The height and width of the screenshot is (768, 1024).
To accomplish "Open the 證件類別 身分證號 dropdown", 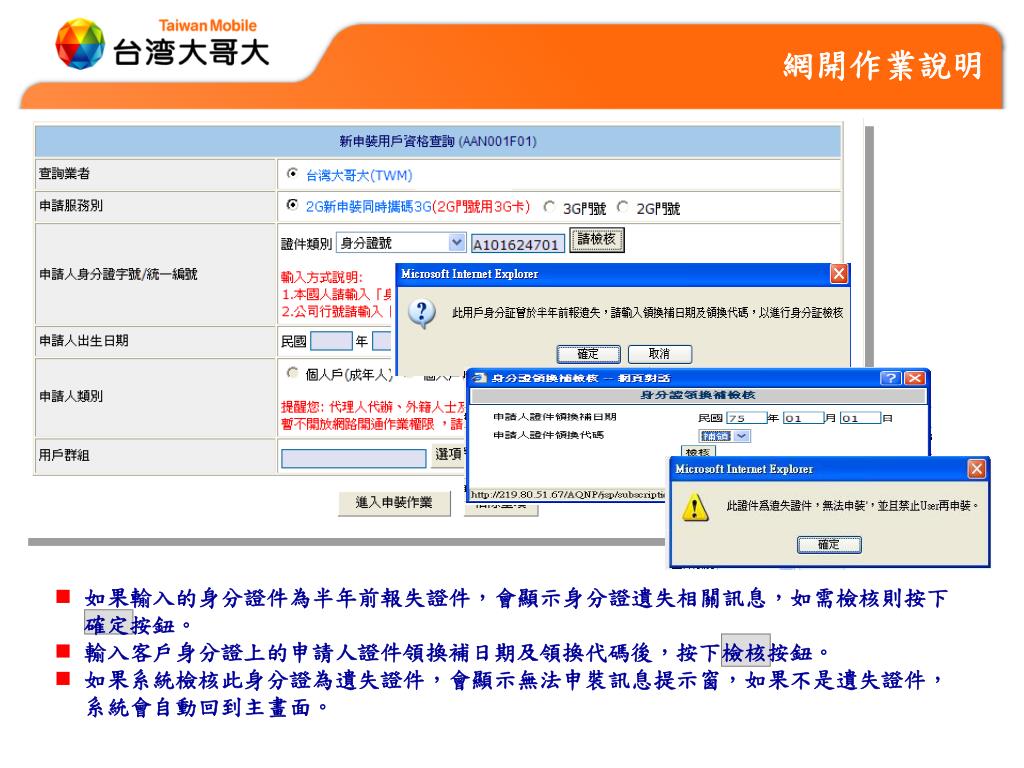I will [x=401, y=242].
